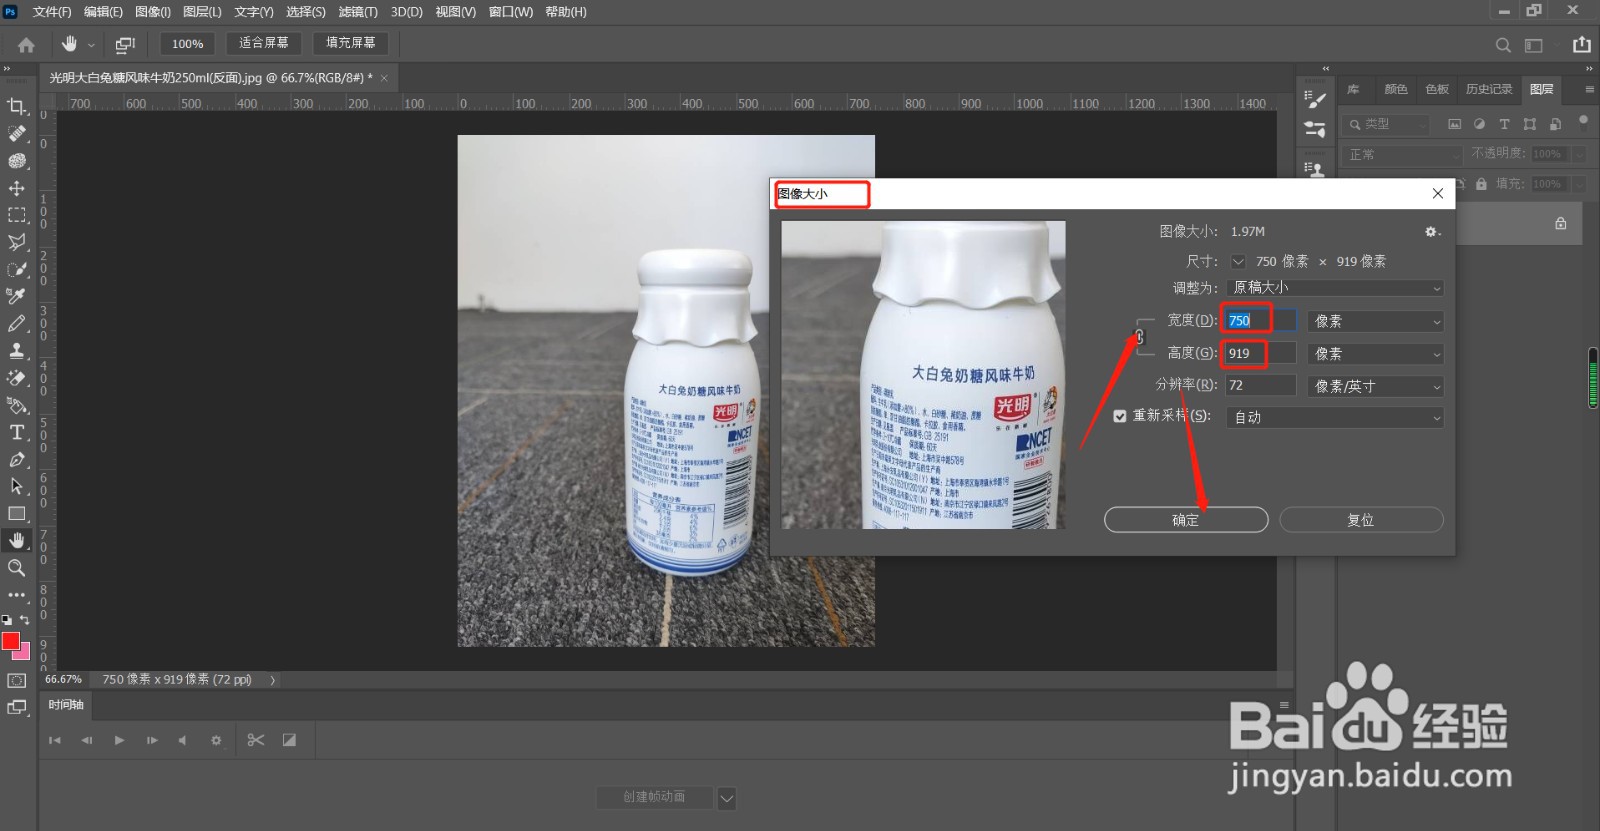This screenshot has height=831, width=1600.
Task: Select the Move tool
Action: tap(17, 188)
